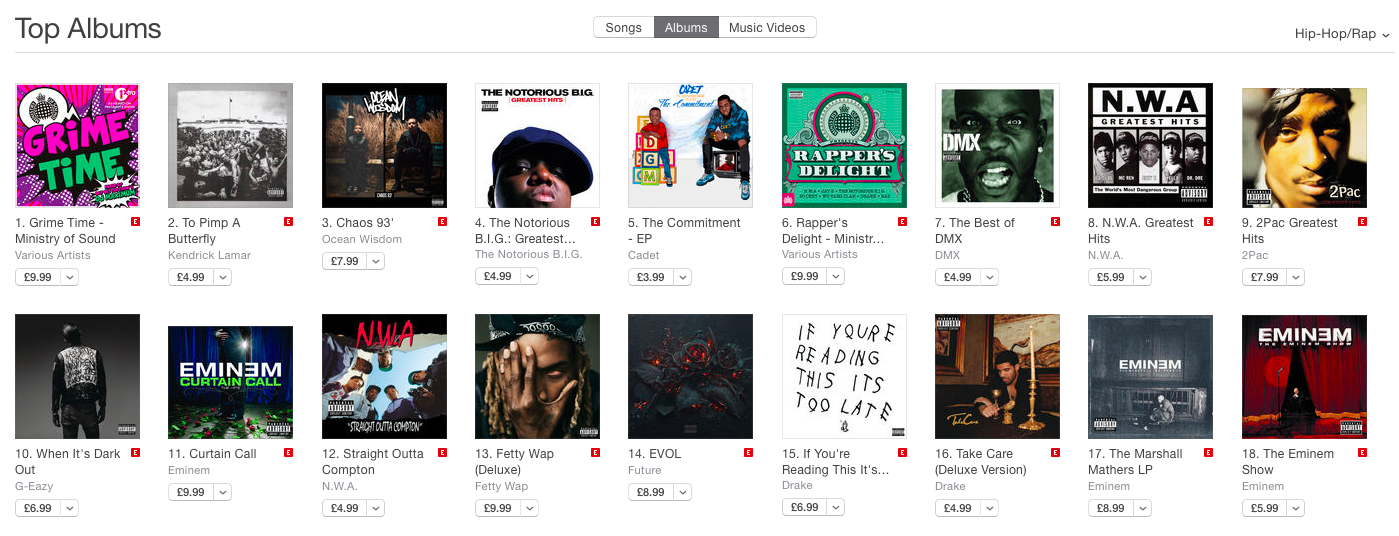Screen dimensions: 1399x536
Task: Click the explicit badge beside Curtain Call
Action: tap(289, 452)
